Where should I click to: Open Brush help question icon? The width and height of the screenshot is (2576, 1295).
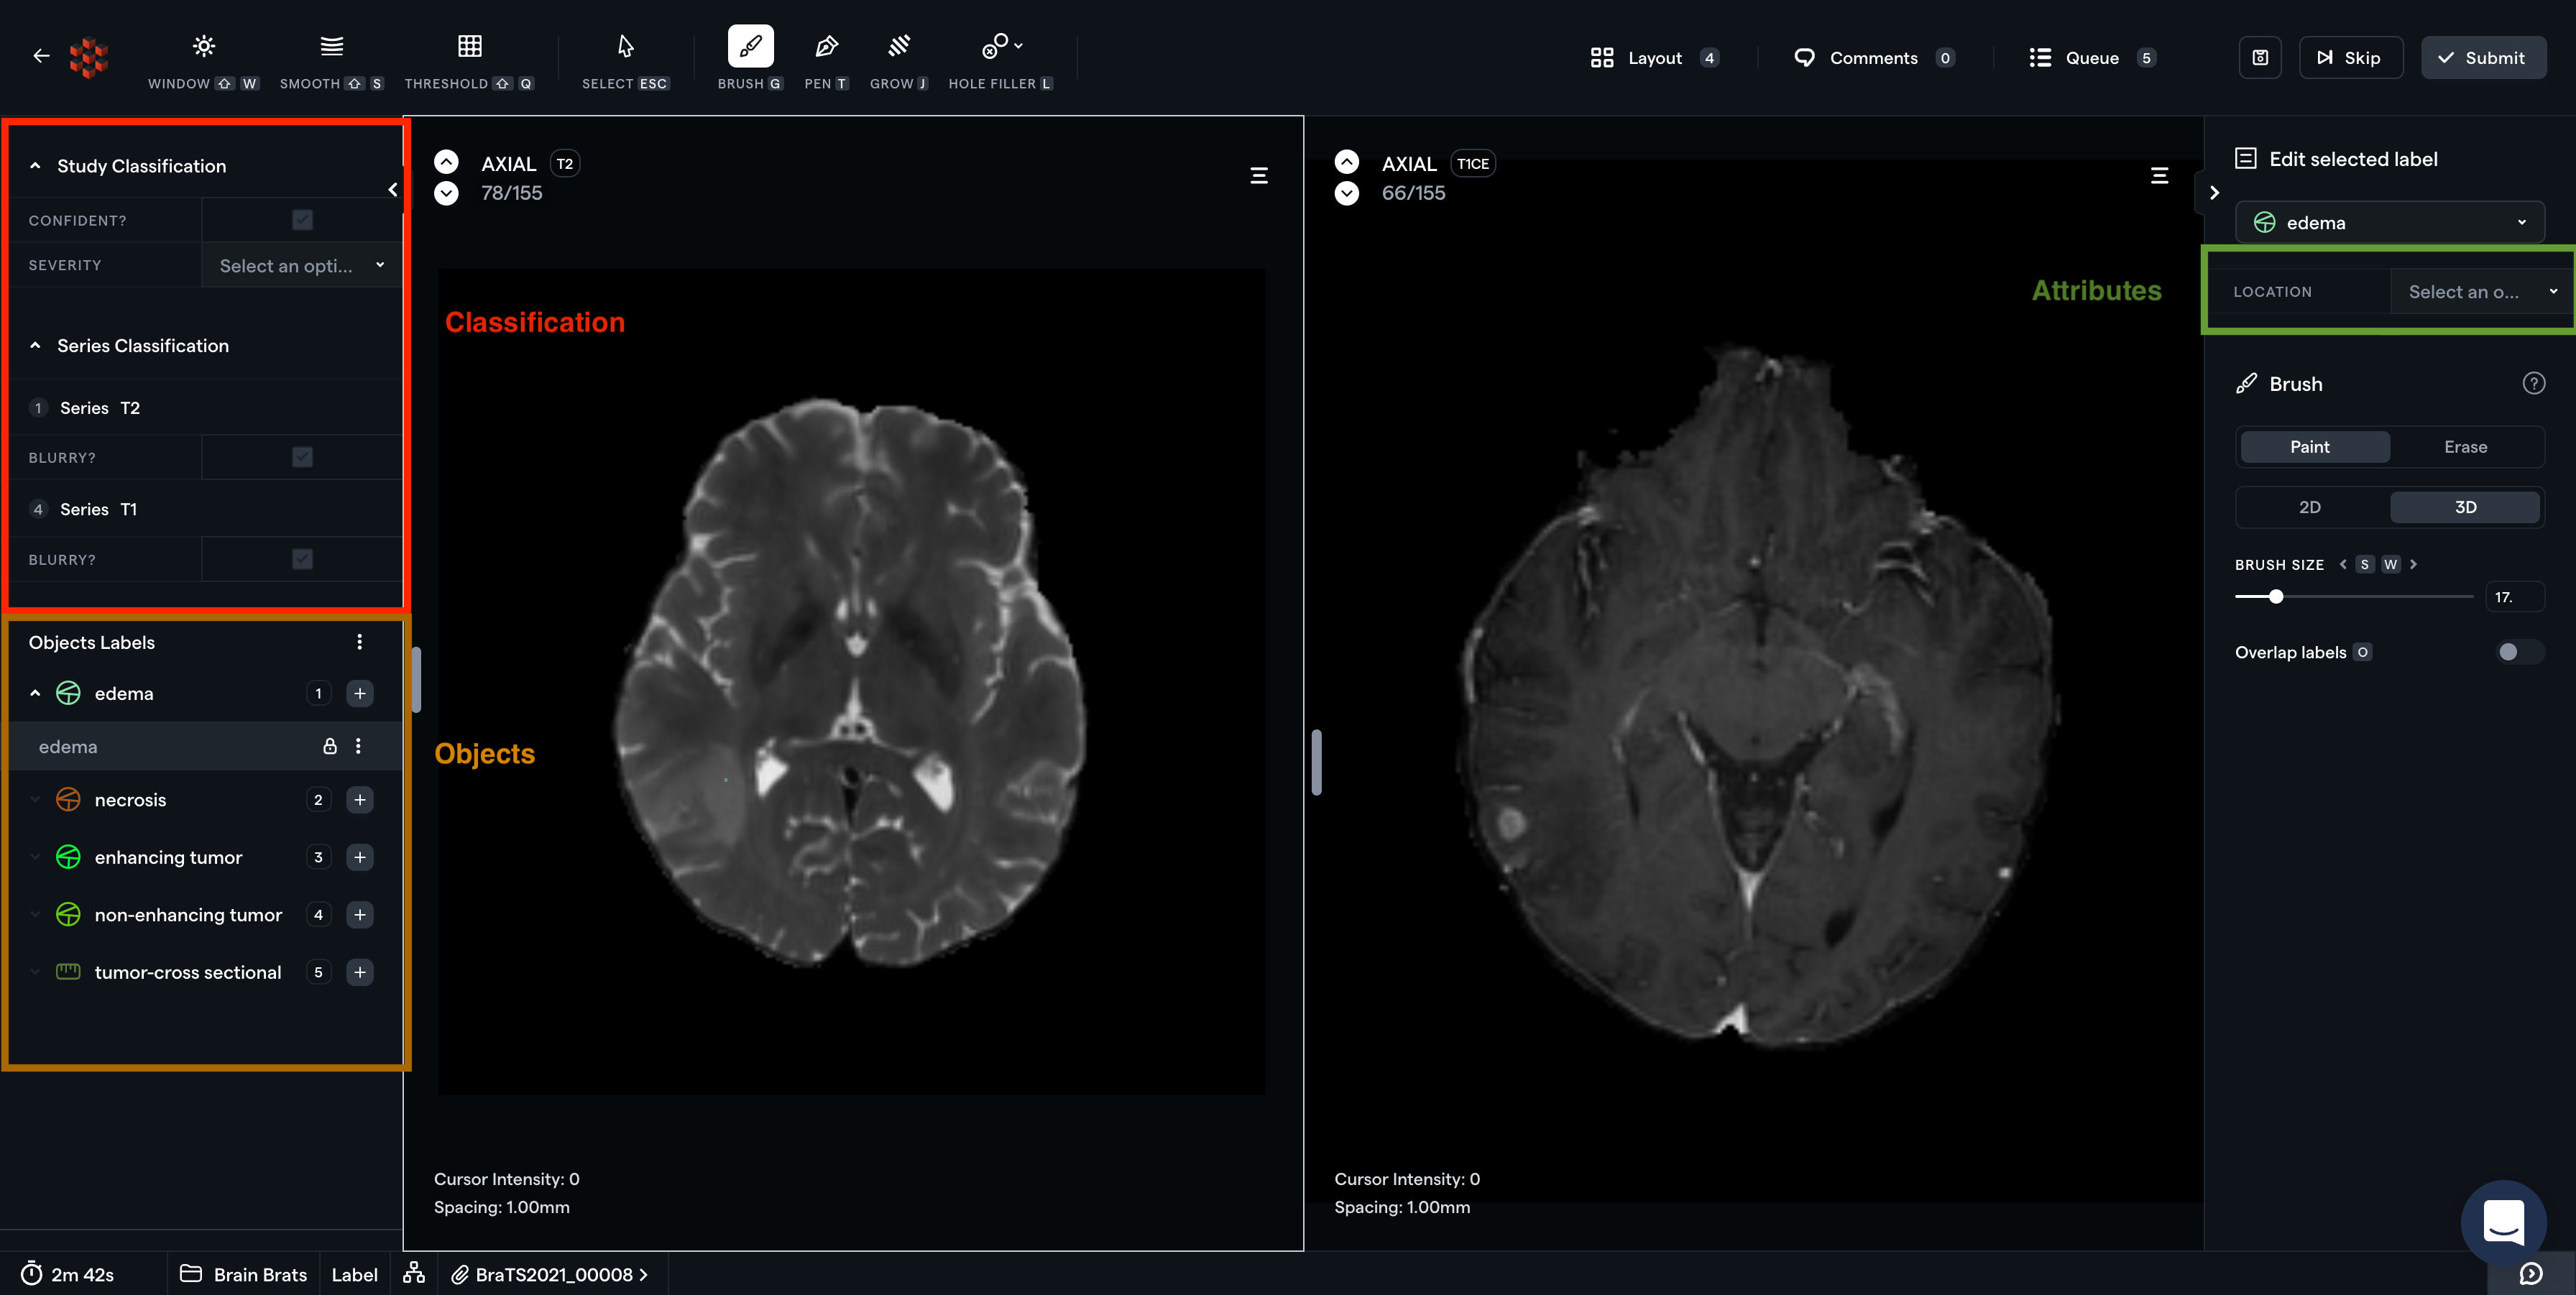coord(2534,384)
